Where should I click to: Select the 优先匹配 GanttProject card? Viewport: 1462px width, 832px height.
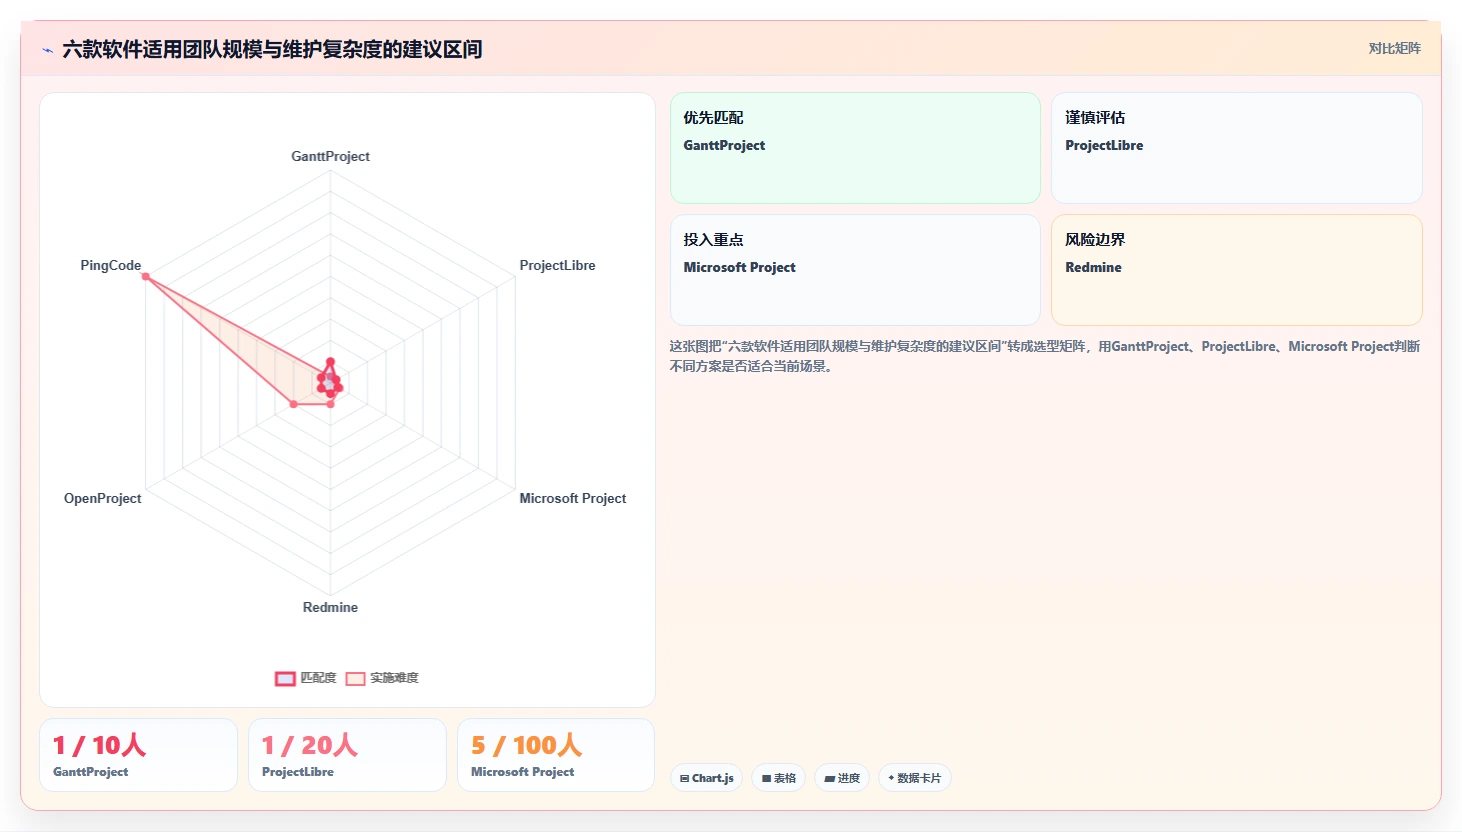[855, 148]
